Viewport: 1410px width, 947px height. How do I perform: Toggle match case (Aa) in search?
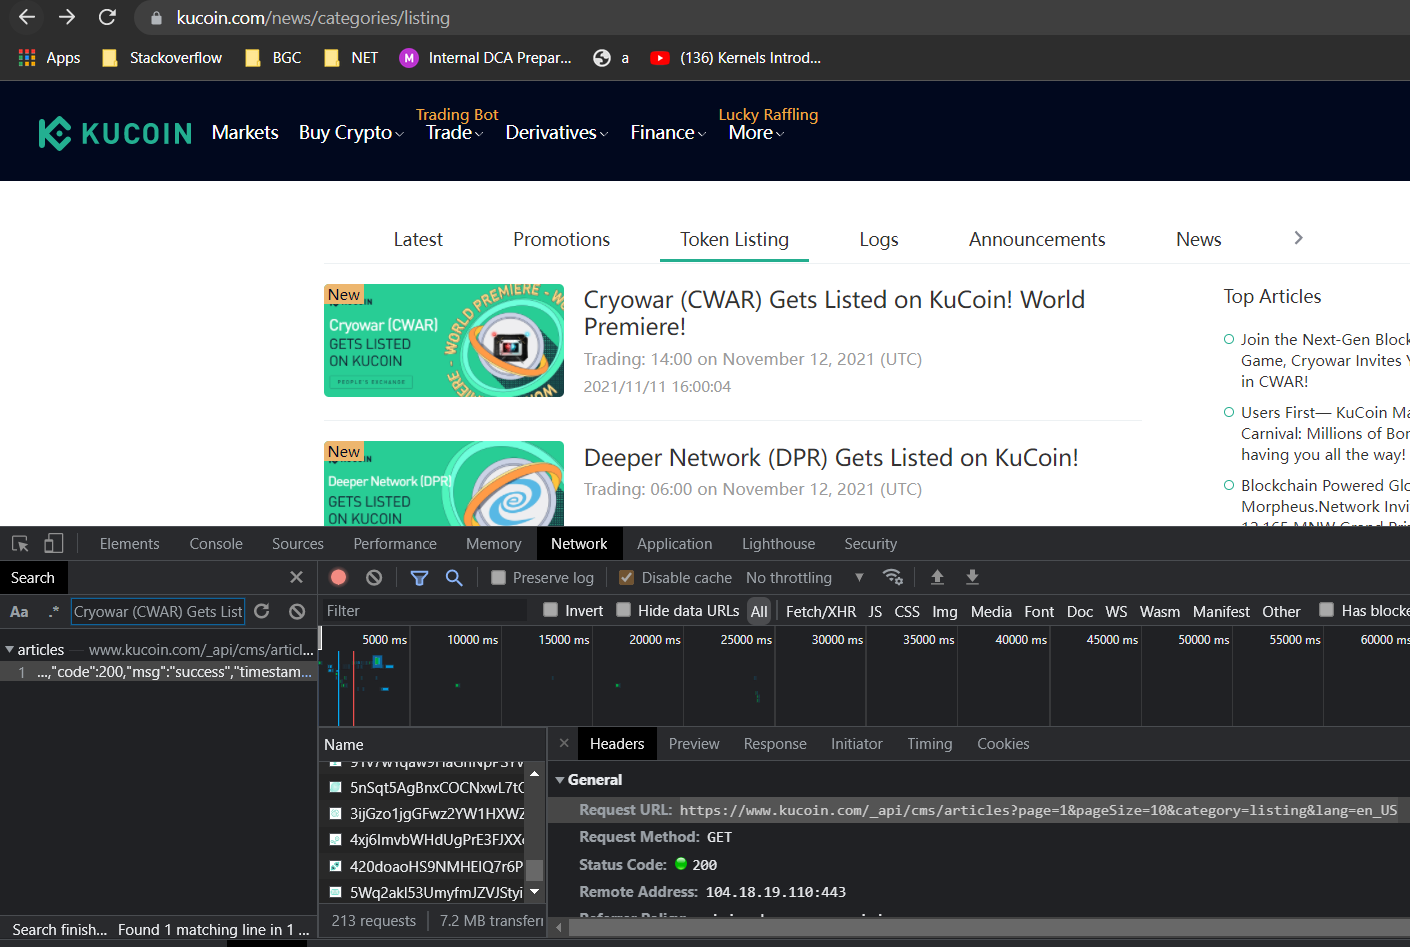(x=19, y=611)
